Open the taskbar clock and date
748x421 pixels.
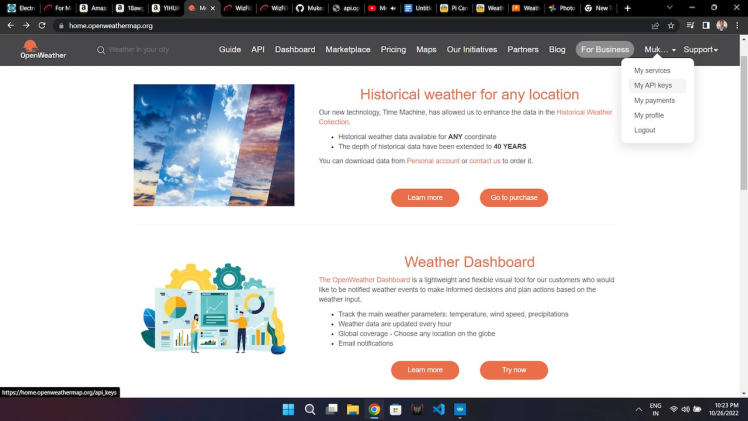coord(726,409)
